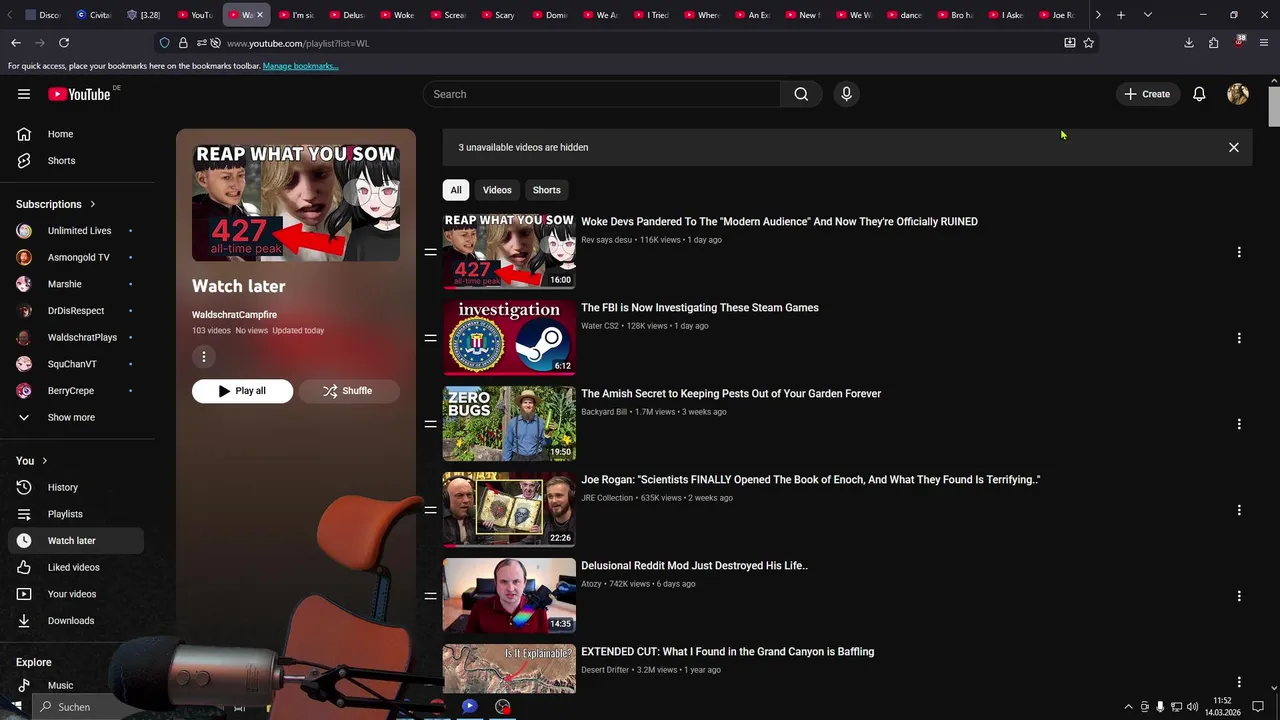Screen dimensions: 1280x720
Task: Expand the You section chevron
Action: click(x=44, y=461)
